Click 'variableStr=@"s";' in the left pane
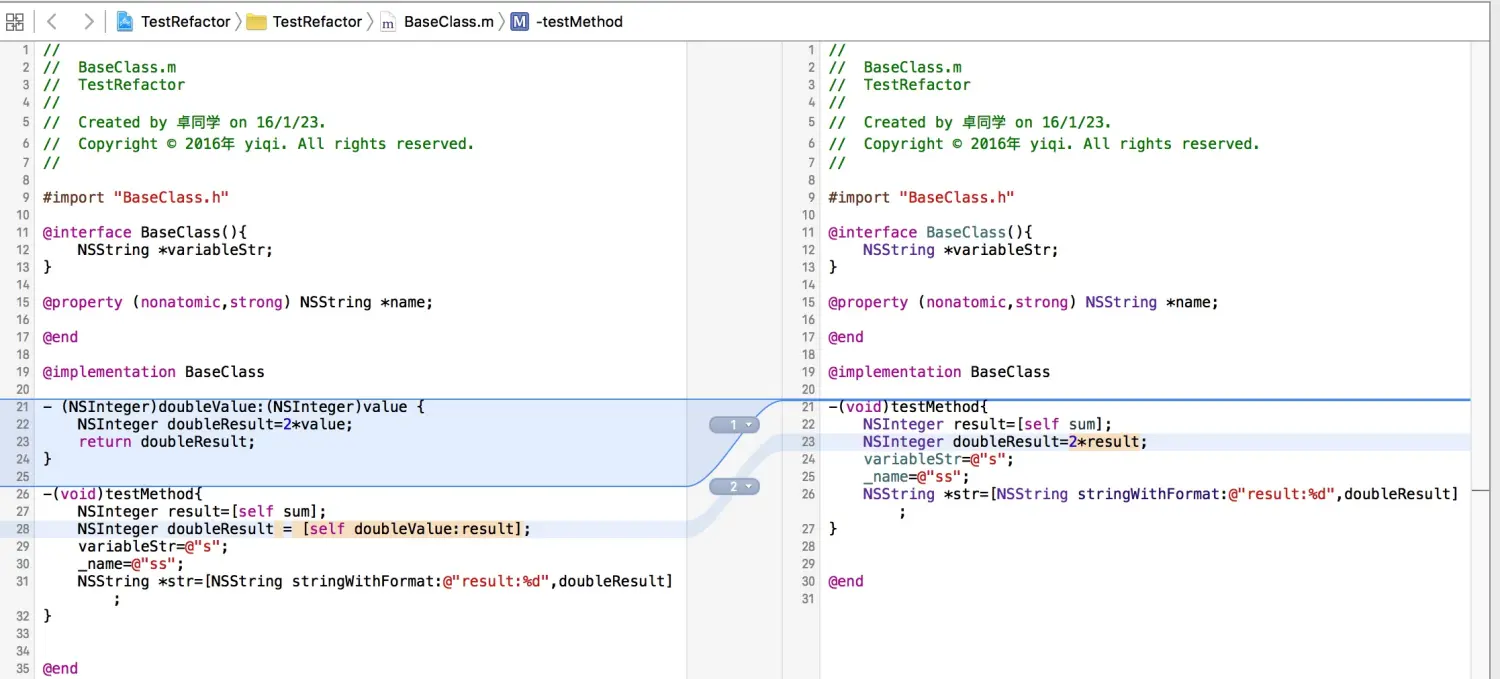The image size is (1500, 679). pyautogui.click(x=153, y=546)
